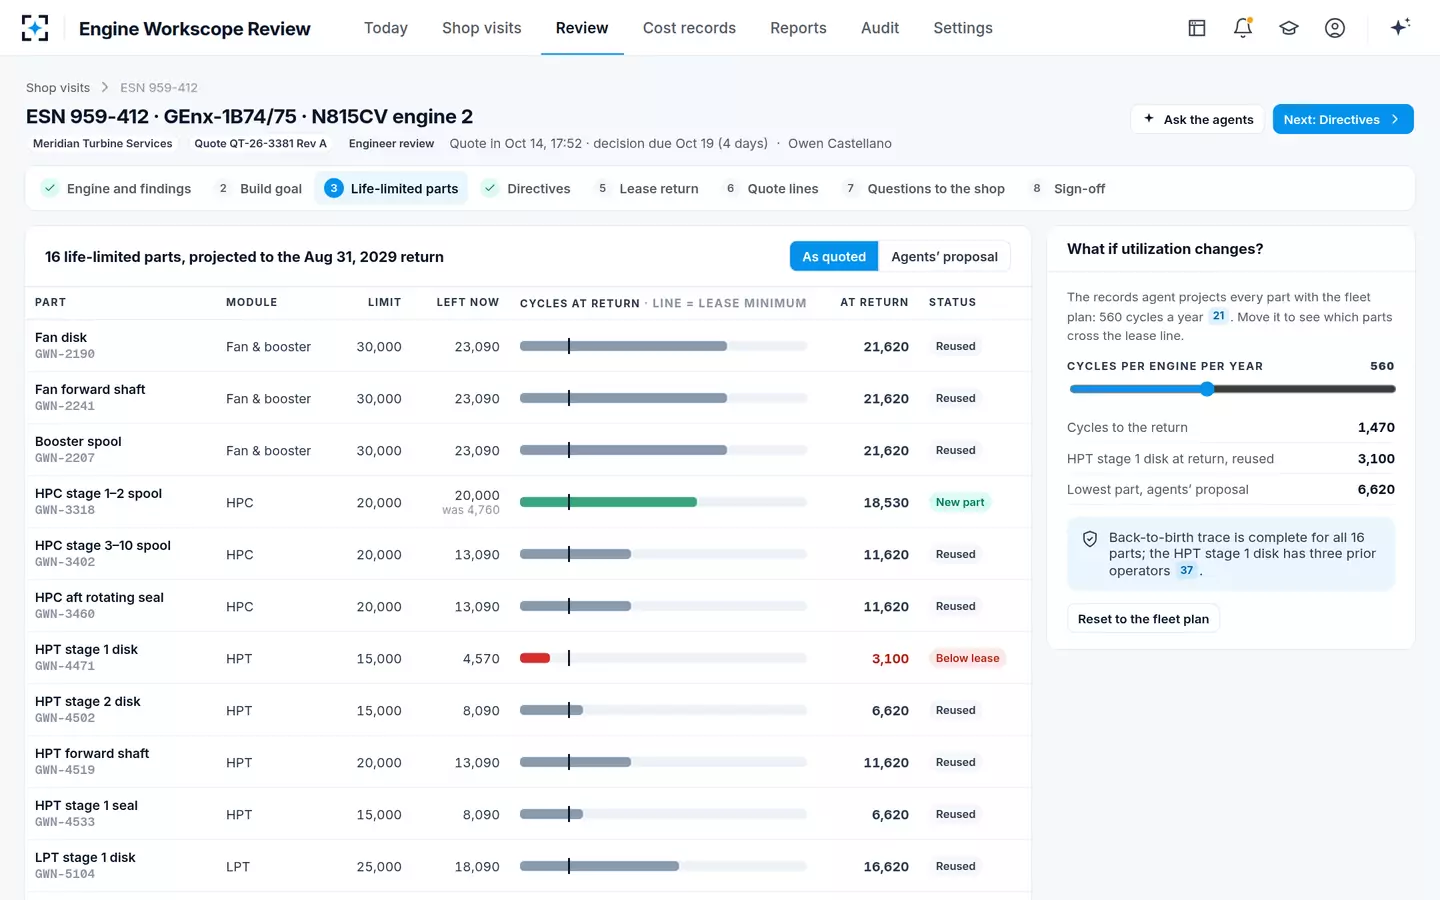Click Reset to the fleet plan
Image resolution: width=1440 pixels, height=900 pixels.
[1143, 619]
